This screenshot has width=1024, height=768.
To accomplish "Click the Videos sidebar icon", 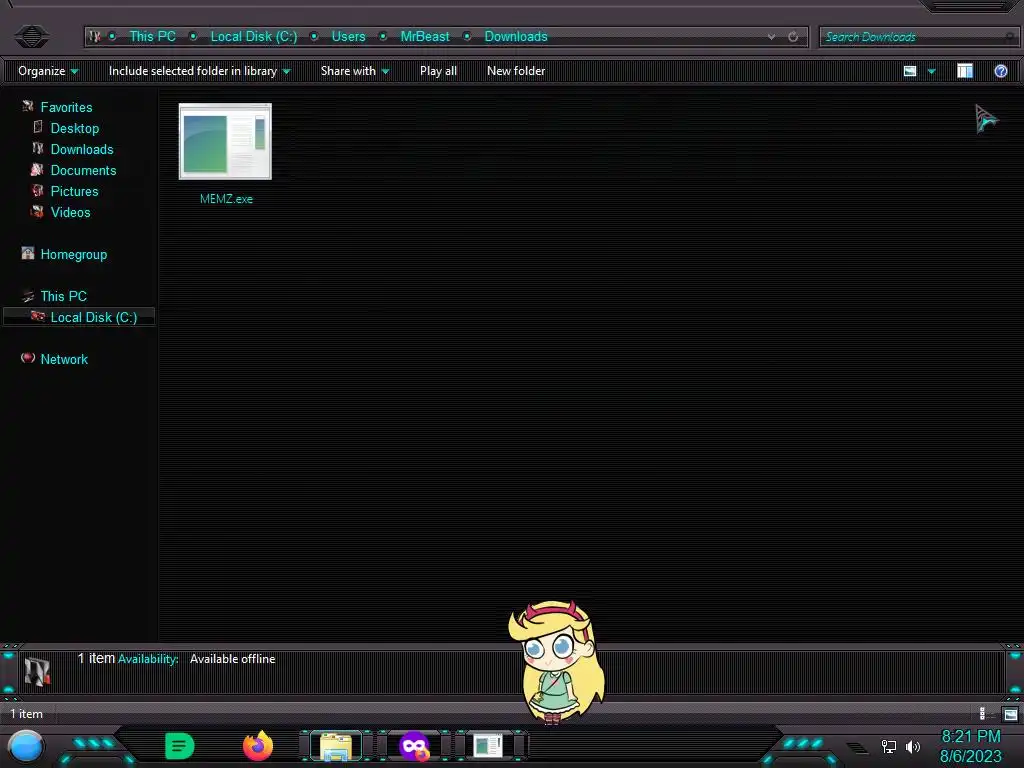I will click(x=37, y=211).
